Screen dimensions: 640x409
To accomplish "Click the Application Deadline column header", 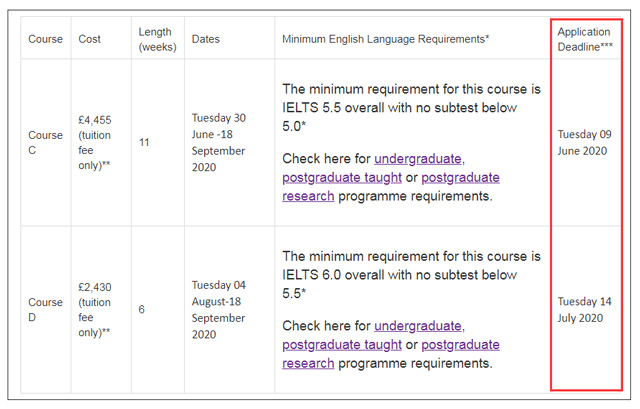I will pyautogui.click(x=585, y=39).
